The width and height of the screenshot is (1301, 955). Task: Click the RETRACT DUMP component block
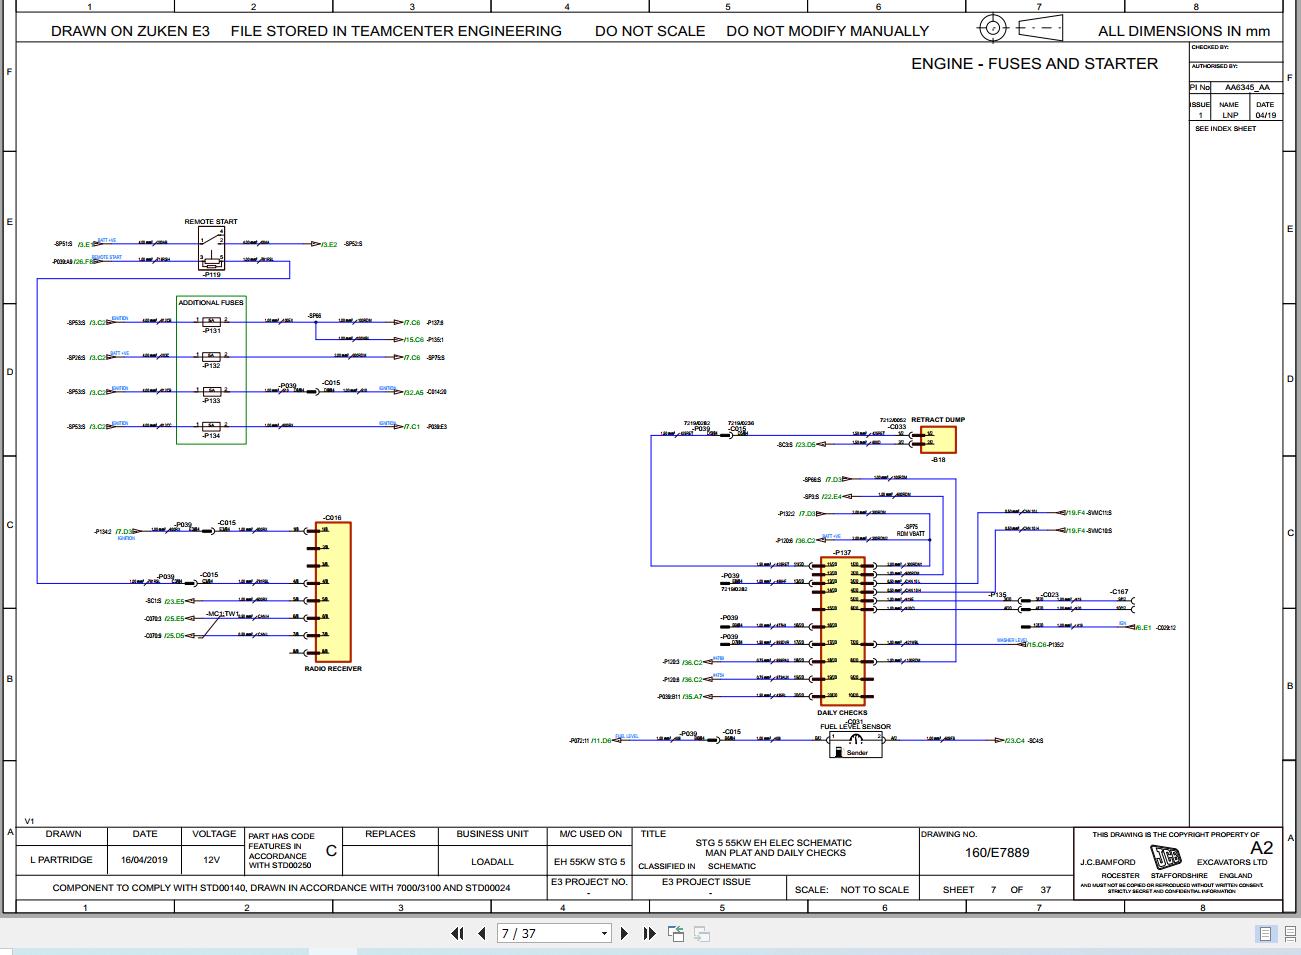(938, 438)
